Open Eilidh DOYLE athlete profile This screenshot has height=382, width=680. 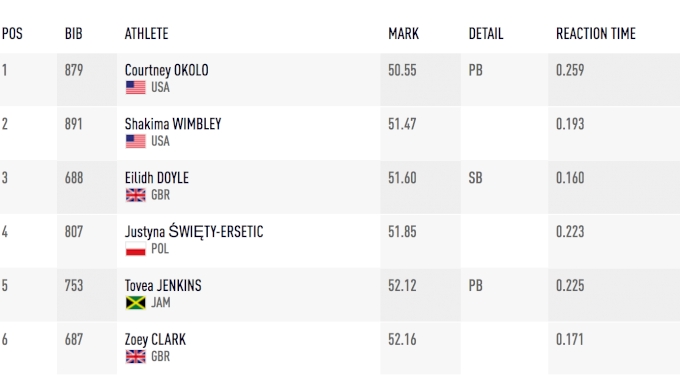157,178
